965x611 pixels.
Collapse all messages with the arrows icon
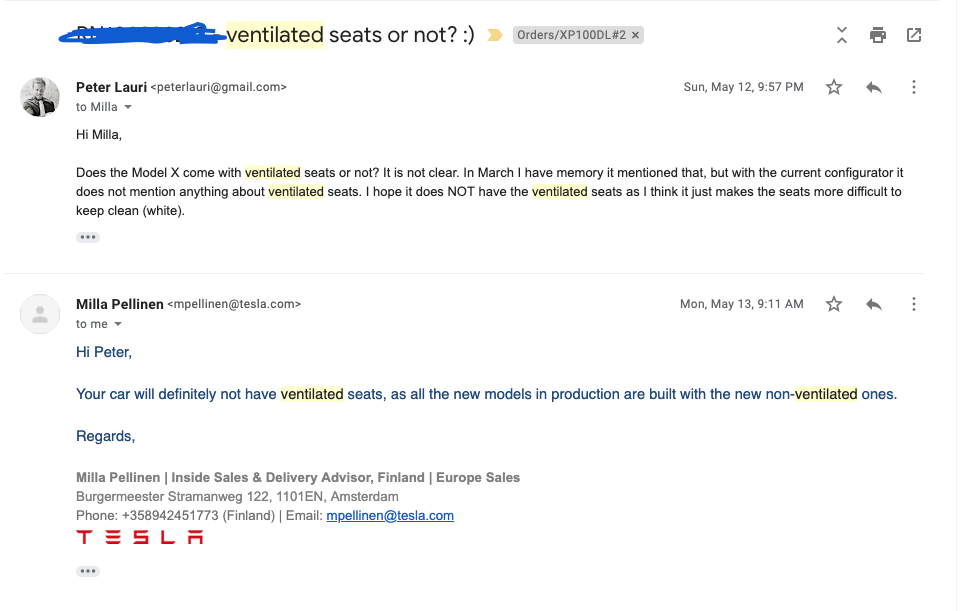coord(842,35)
